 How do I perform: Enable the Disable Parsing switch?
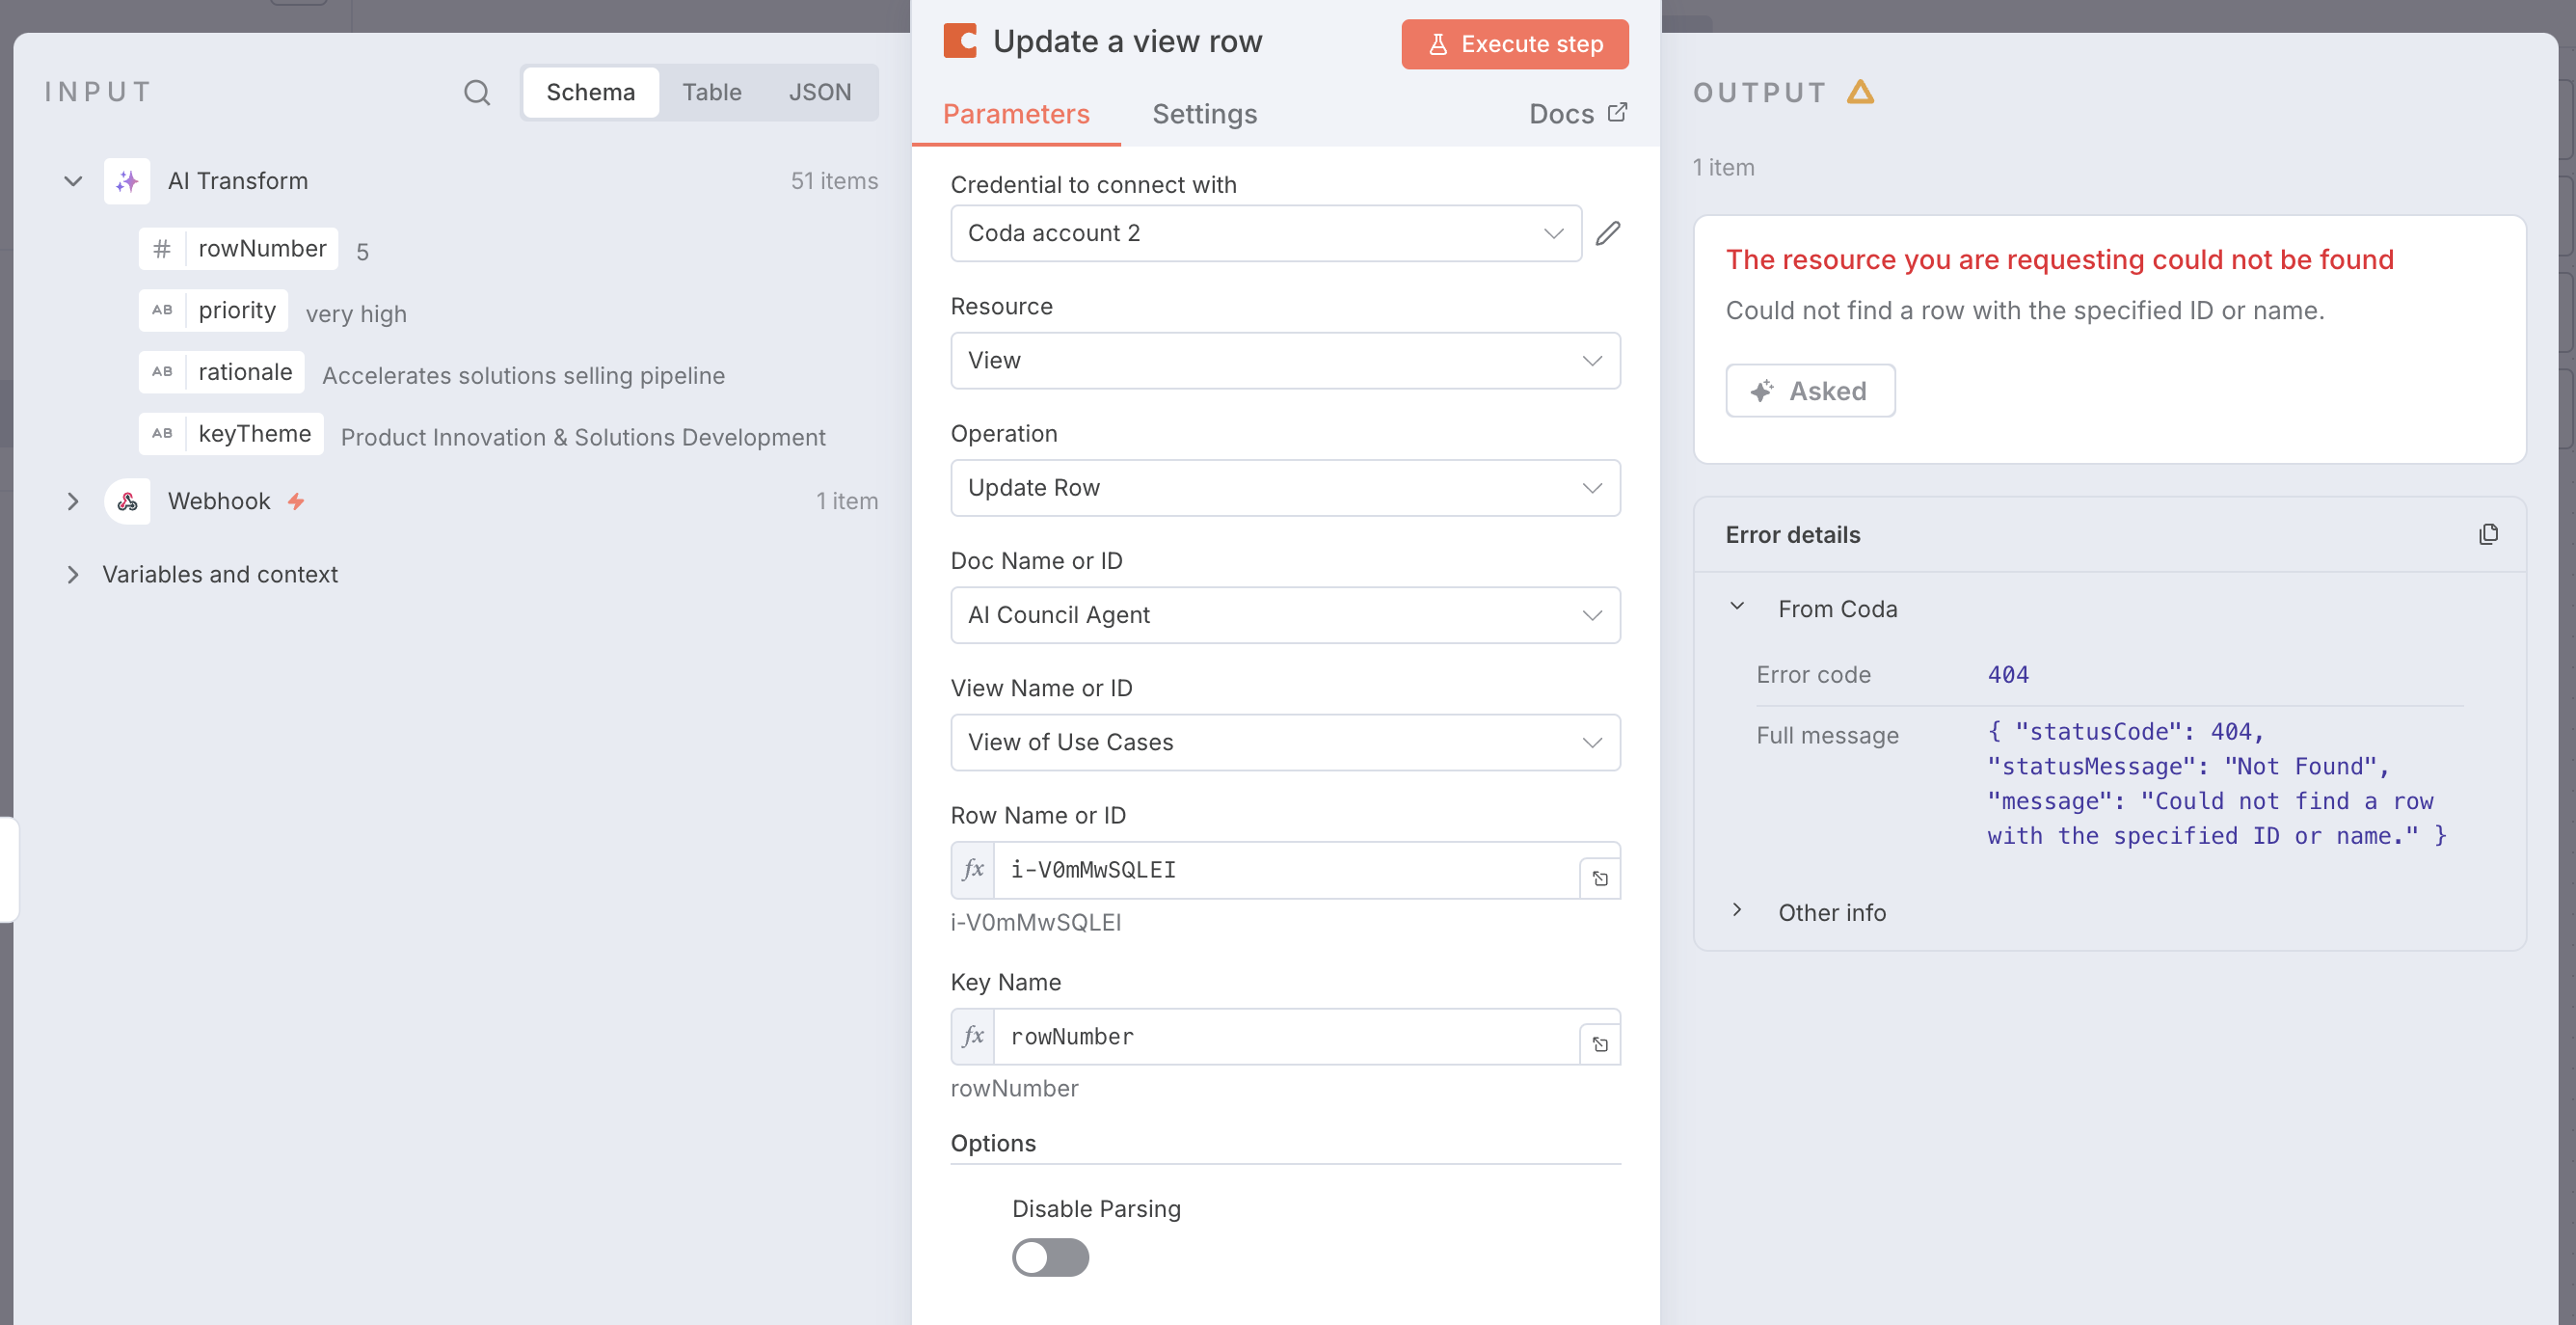click(1050, 1258)
